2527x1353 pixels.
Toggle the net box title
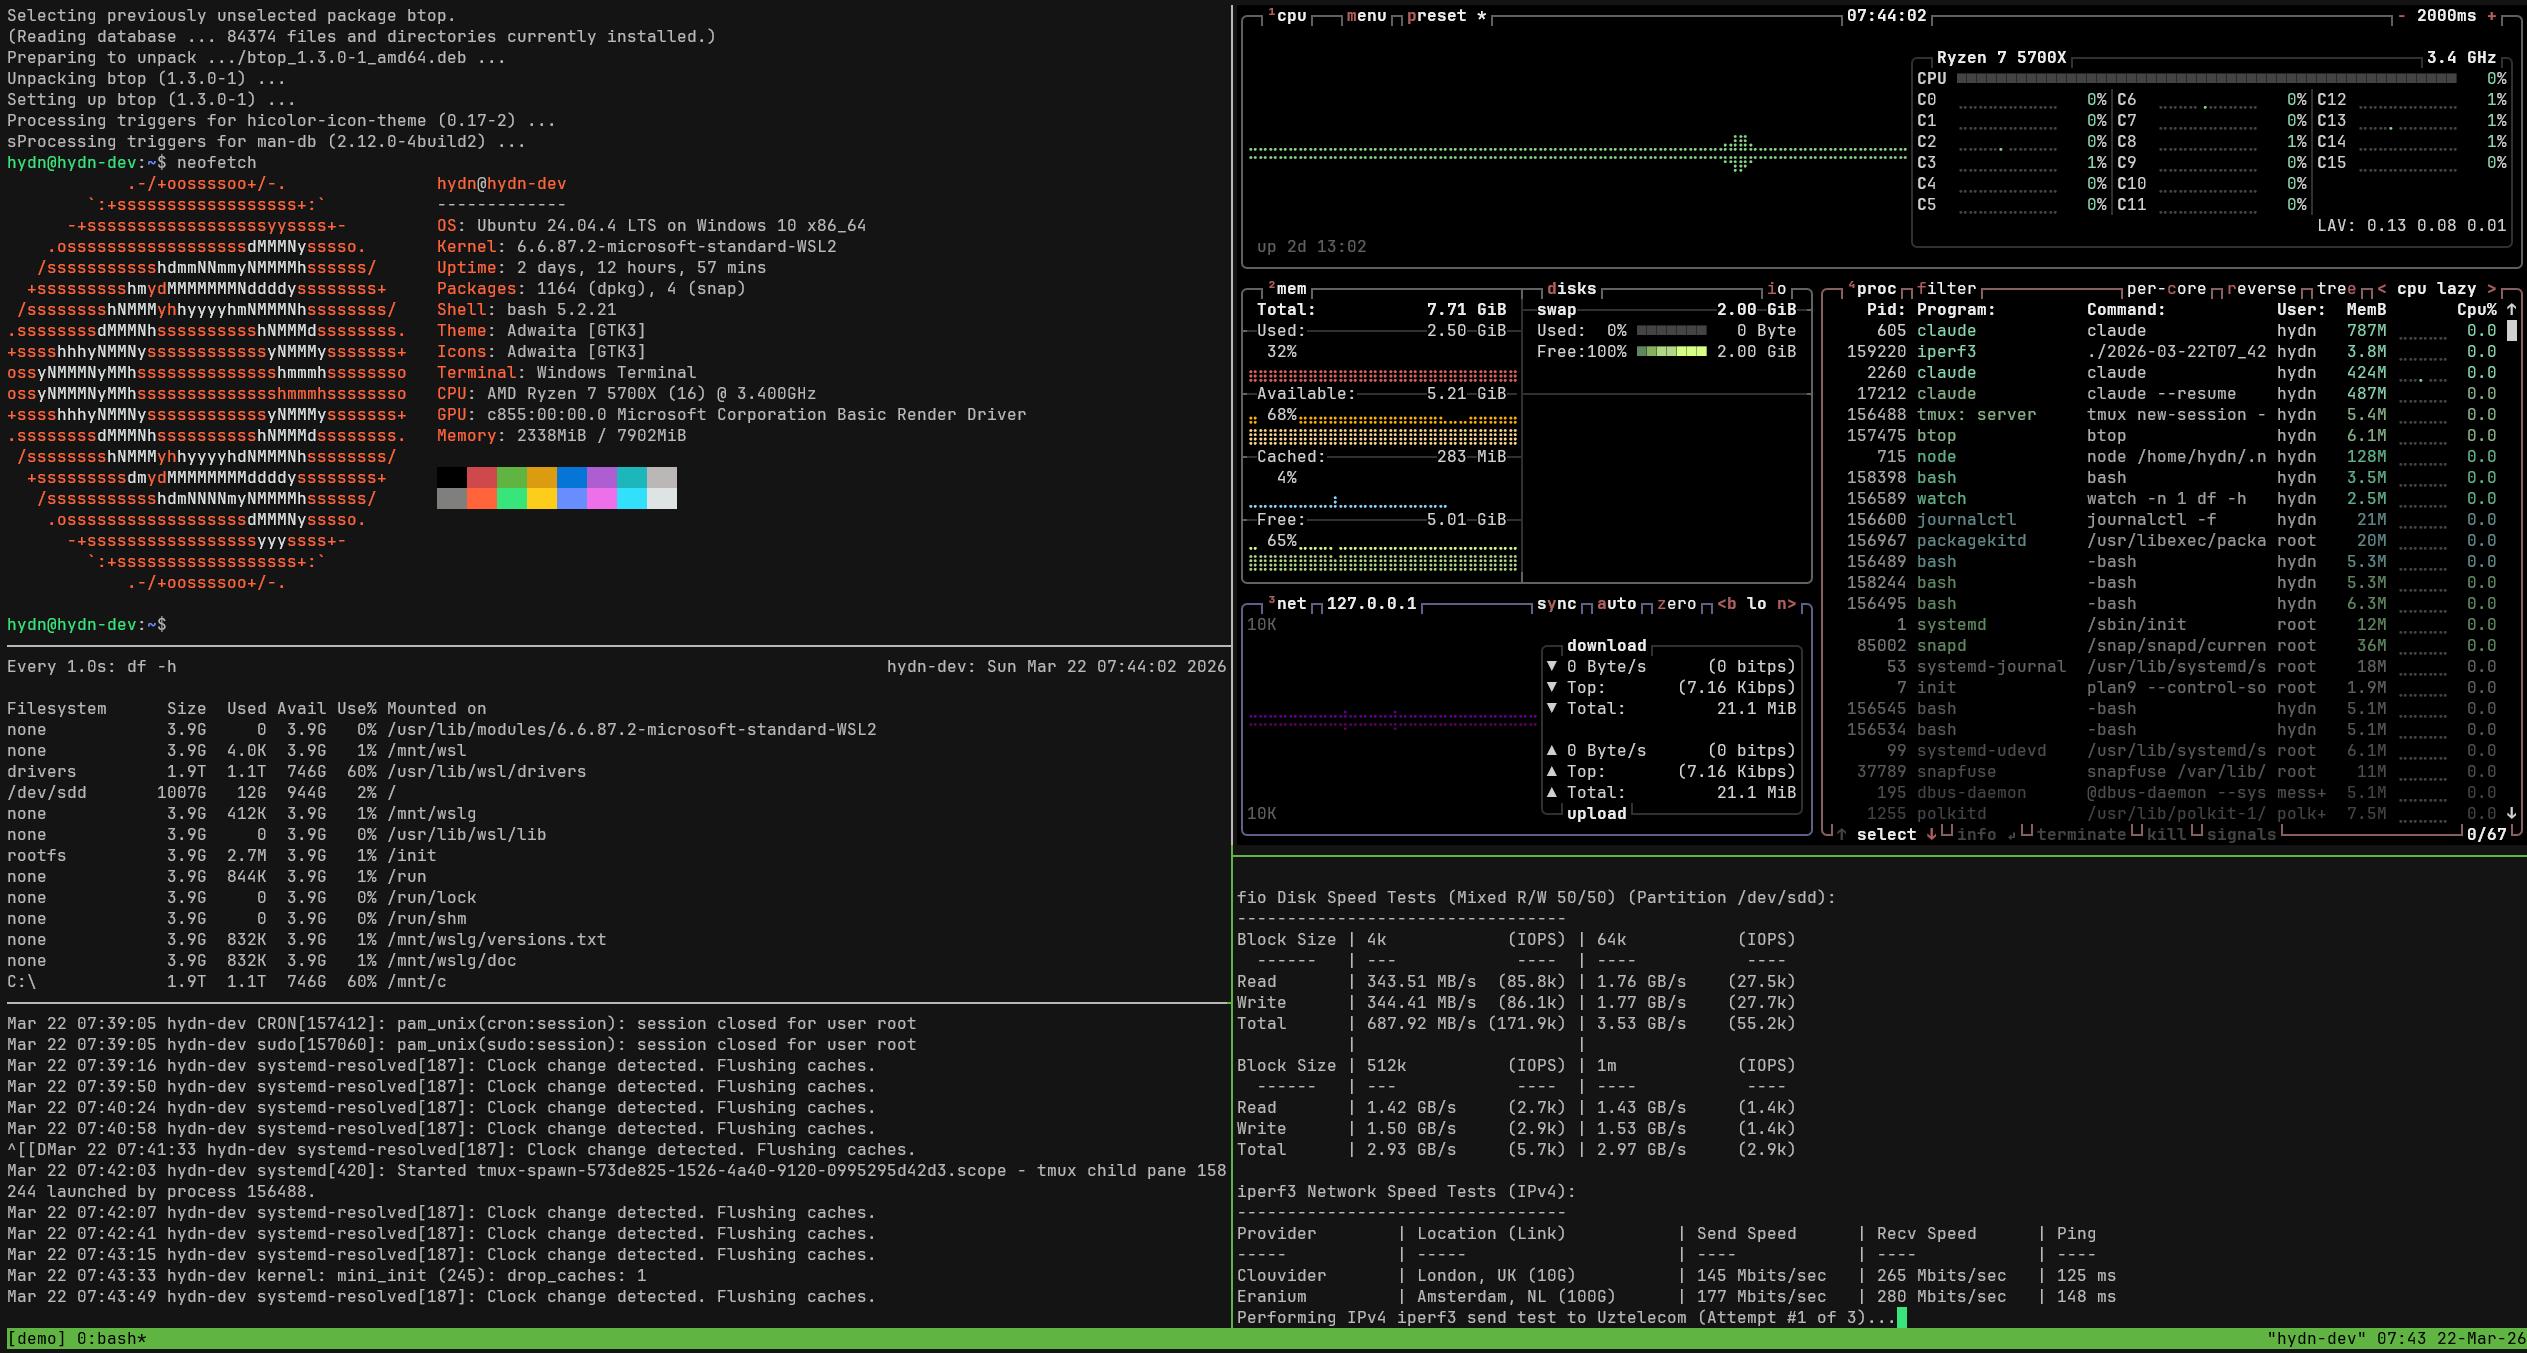point(1288,604)
